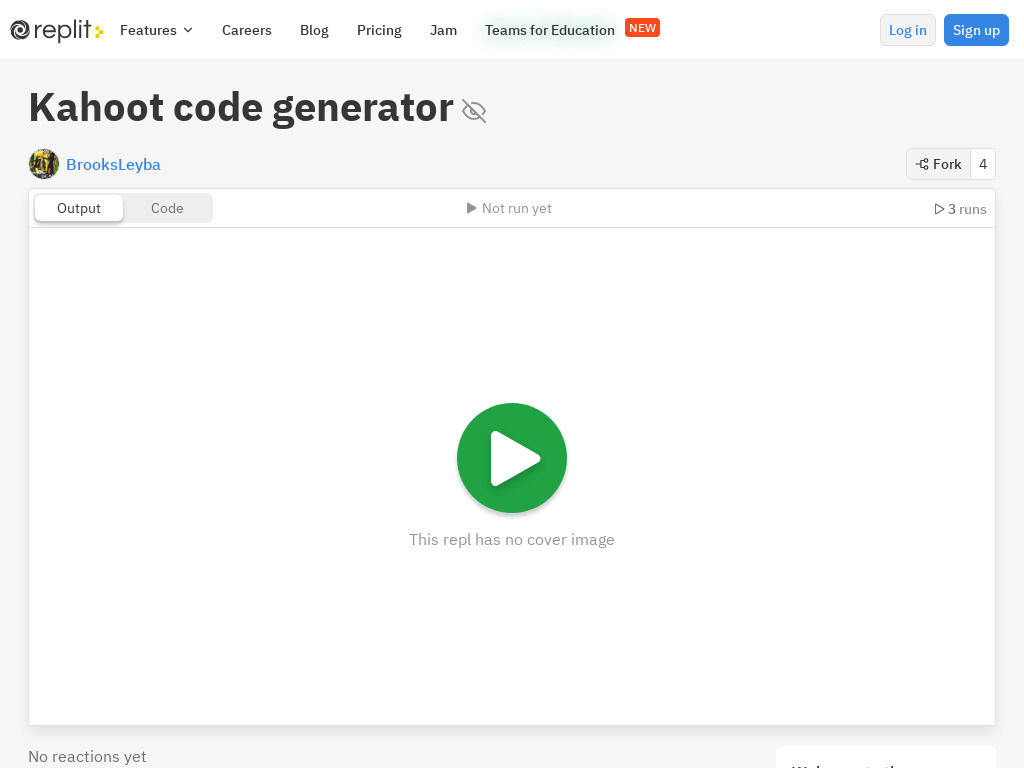The width and height of the screenshot is (1024, 768).
Task: Click the 3 runs counter
Action: tap(960, 209)
